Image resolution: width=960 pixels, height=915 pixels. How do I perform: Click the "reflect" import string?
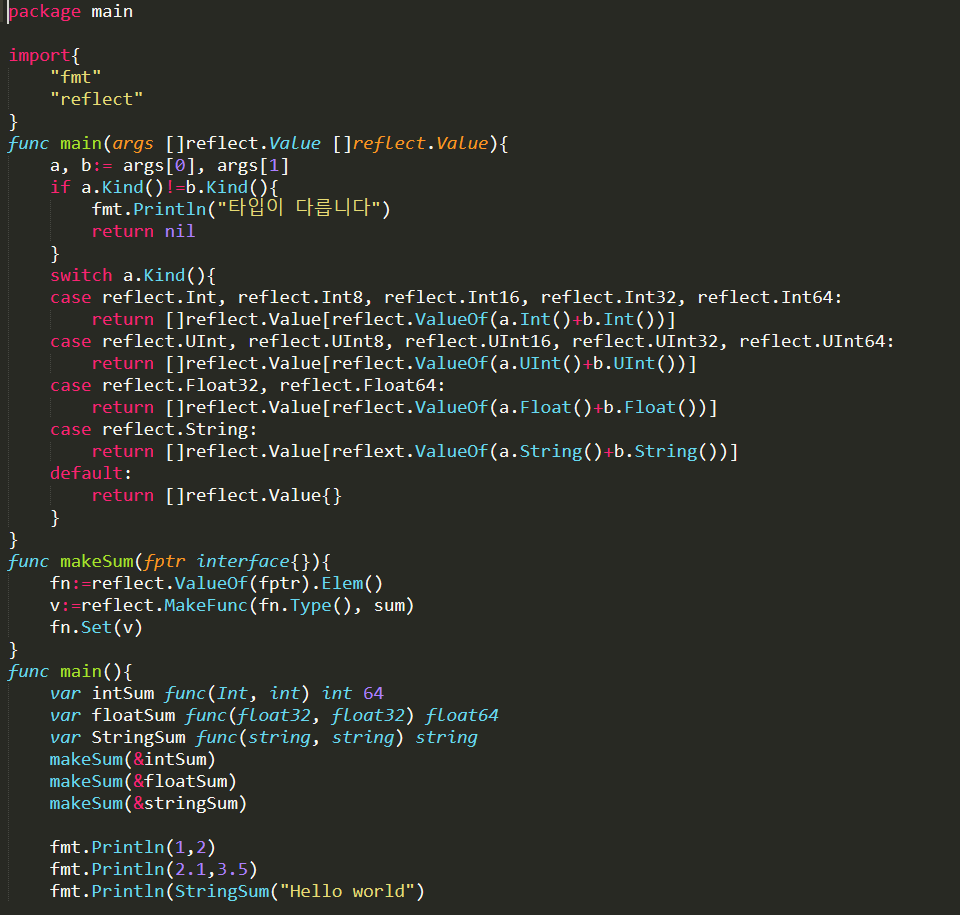pyautogui.click(x=97, y=99)
